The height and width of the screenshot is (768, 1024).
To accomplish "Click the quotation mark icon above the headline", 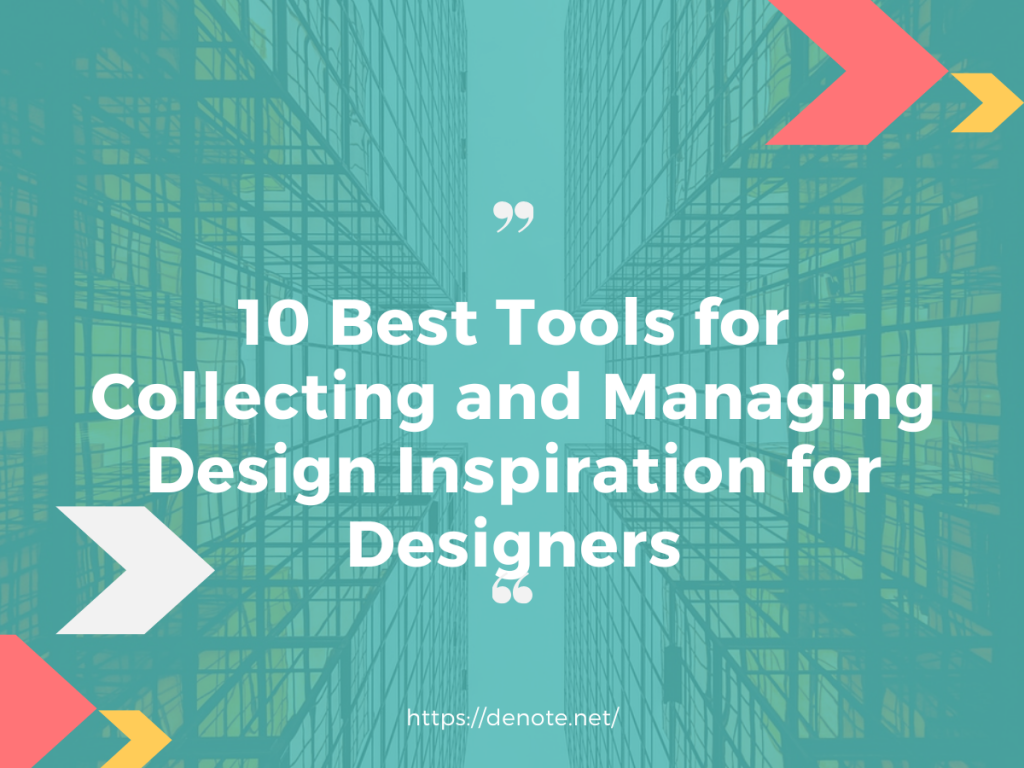I will click(x=514, y=217).
